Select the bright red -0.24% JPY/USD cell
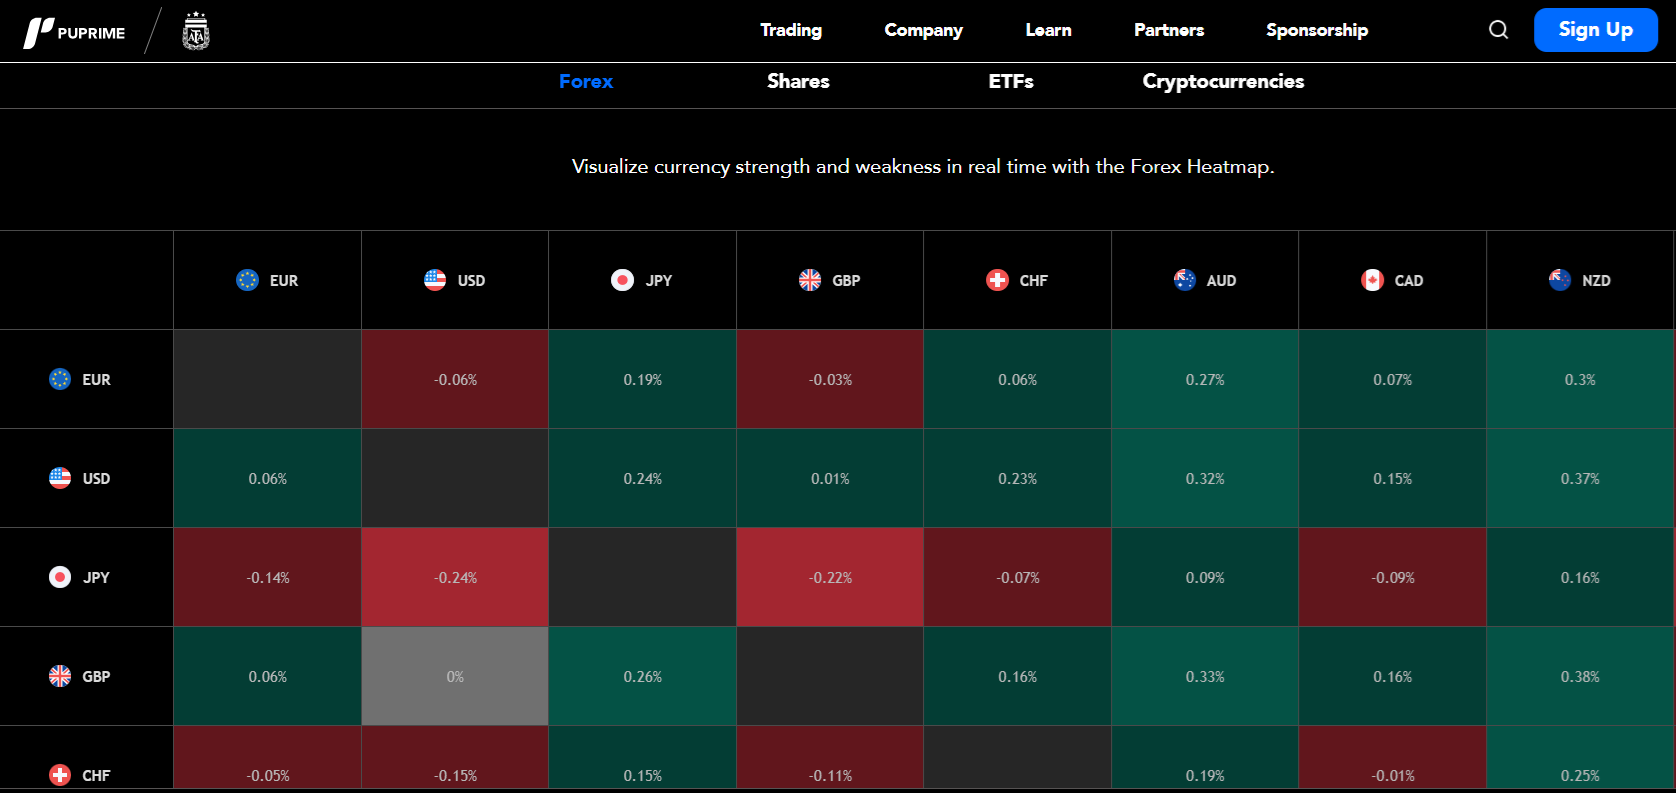The width and height of the screenshot is (1676, 793). [455, 577]
